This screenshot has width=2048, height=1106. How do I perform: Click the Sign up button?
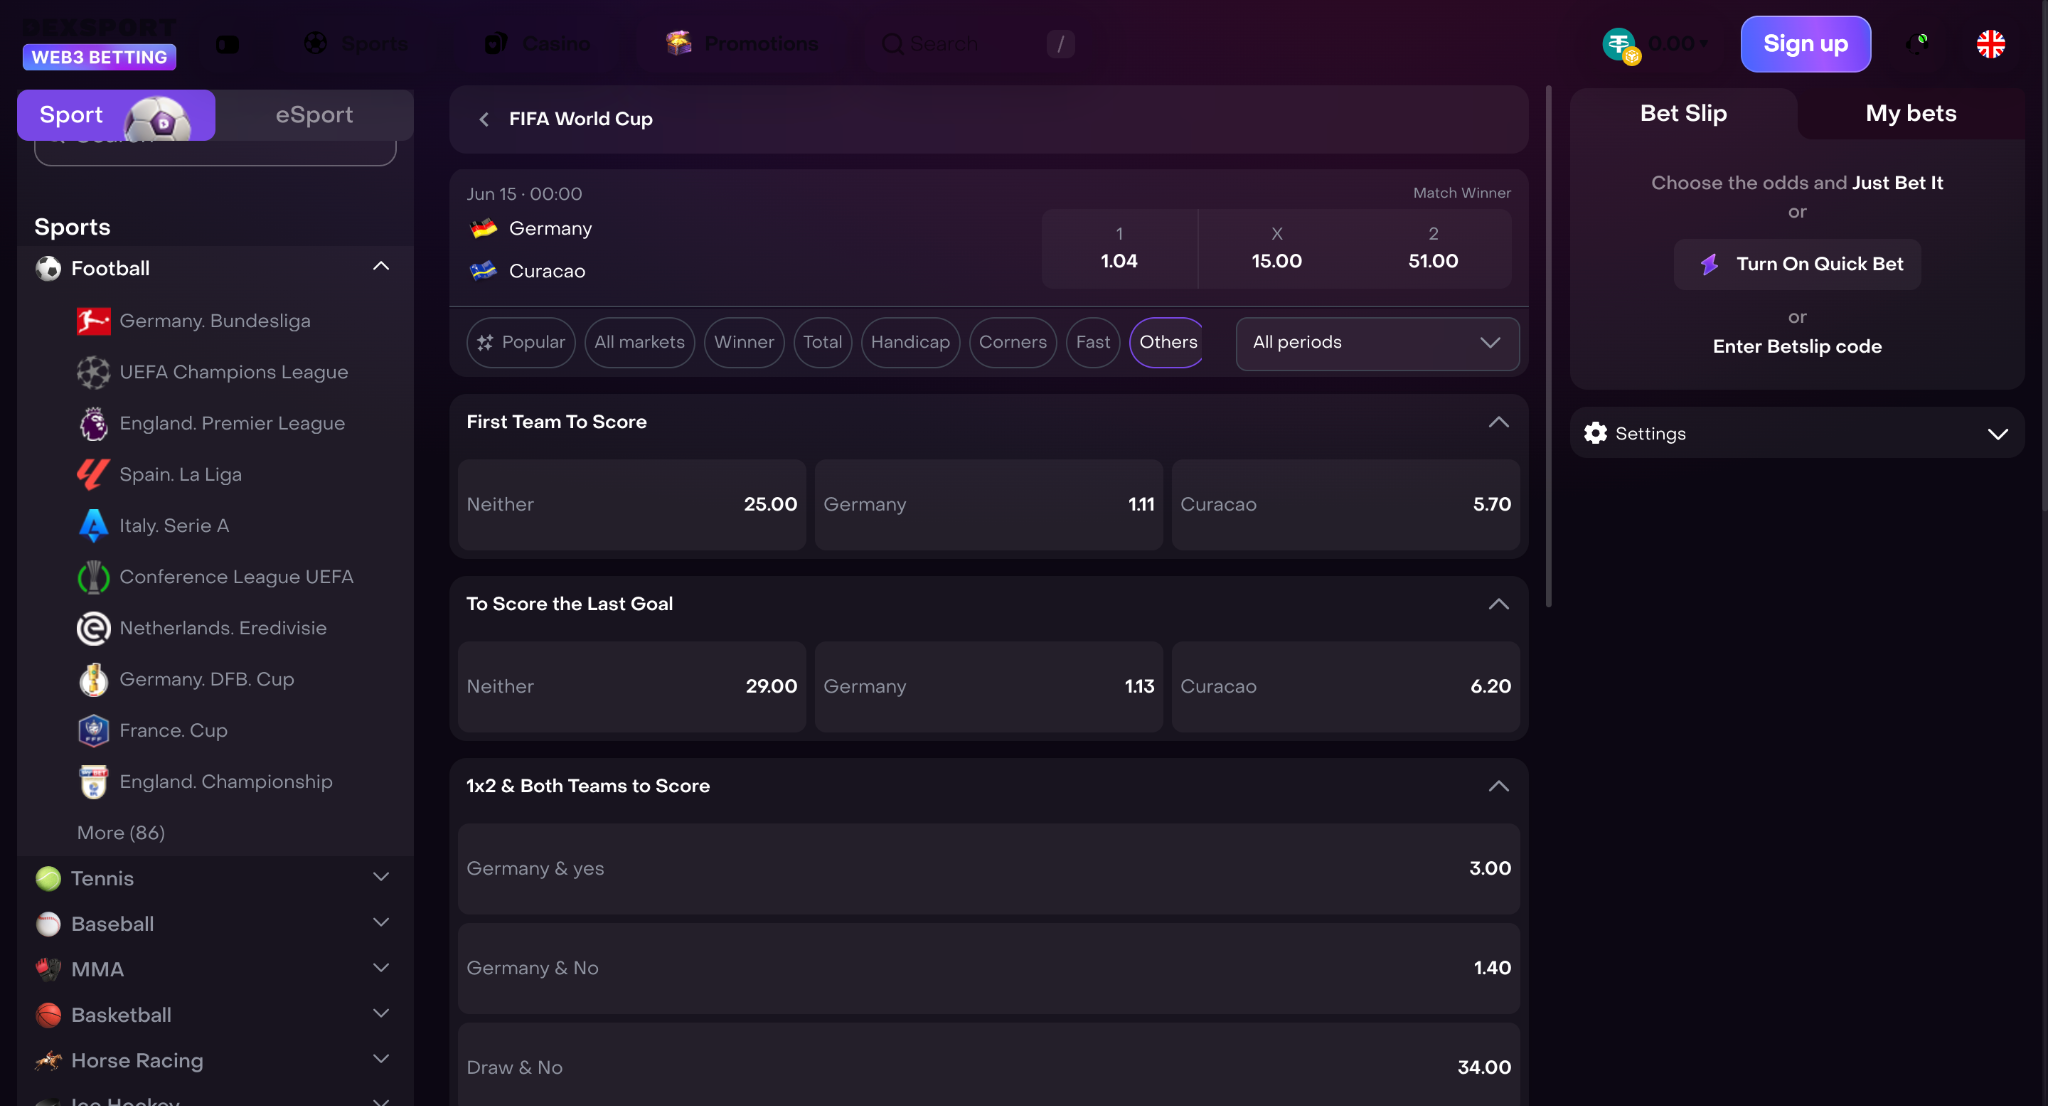(x=1805, y=44)
